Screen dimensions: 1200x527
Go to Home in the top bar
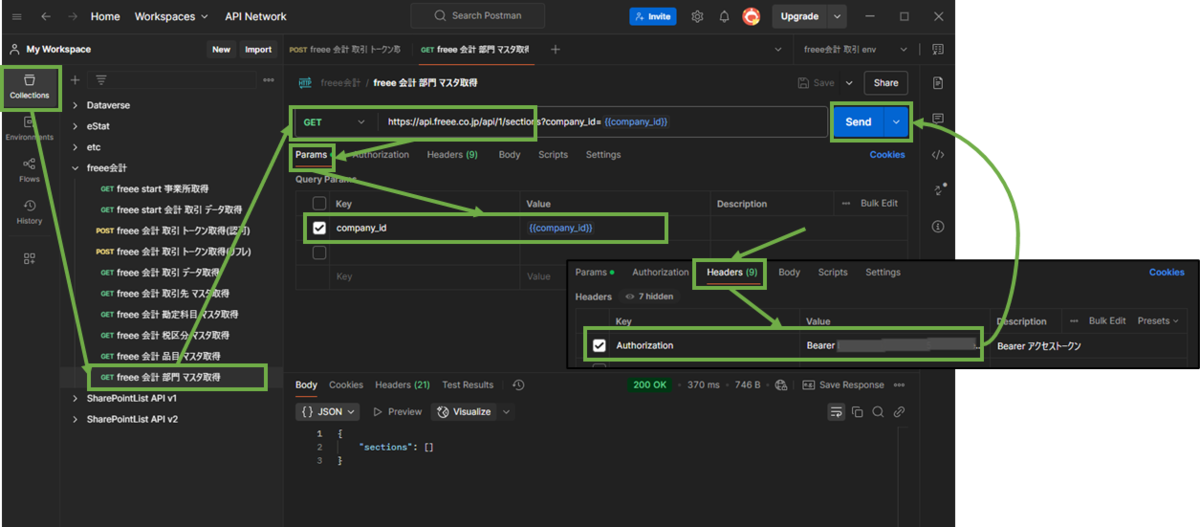click(x=105, y=16)
